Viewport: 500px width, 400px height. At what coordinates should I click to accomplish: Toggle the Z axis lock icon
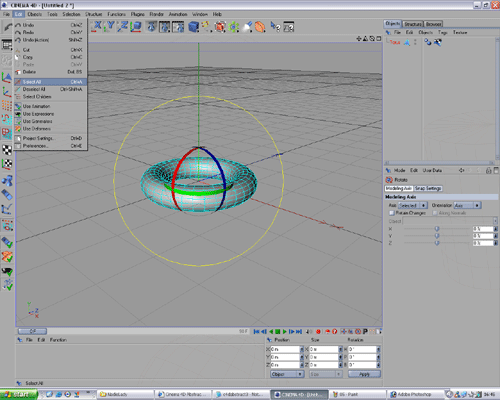(123, 26)
